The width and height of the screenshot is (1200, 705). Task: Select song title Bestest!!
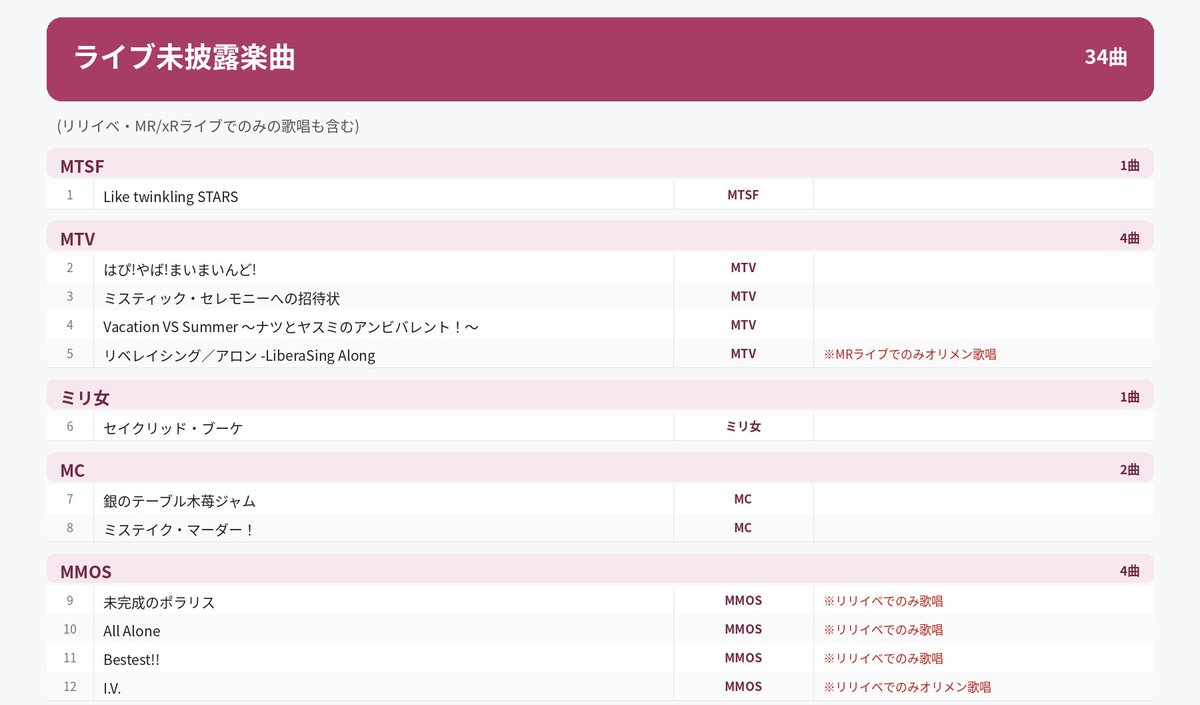[131, 659]
